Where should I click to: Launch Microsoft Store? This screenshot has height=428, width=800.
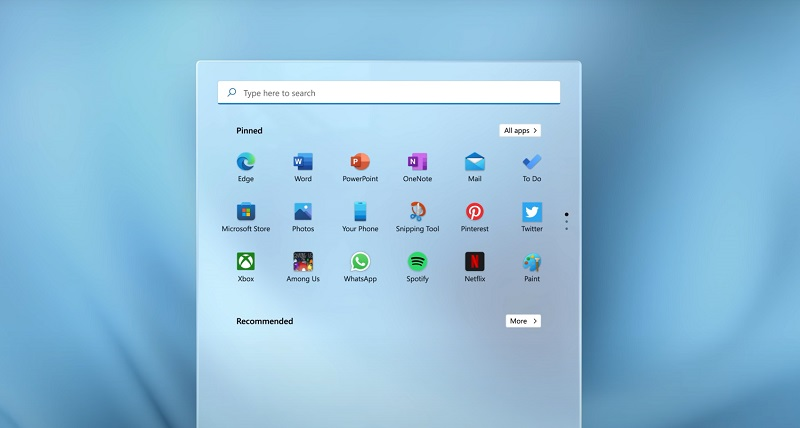pyautogui.click(x=245, y=217)
